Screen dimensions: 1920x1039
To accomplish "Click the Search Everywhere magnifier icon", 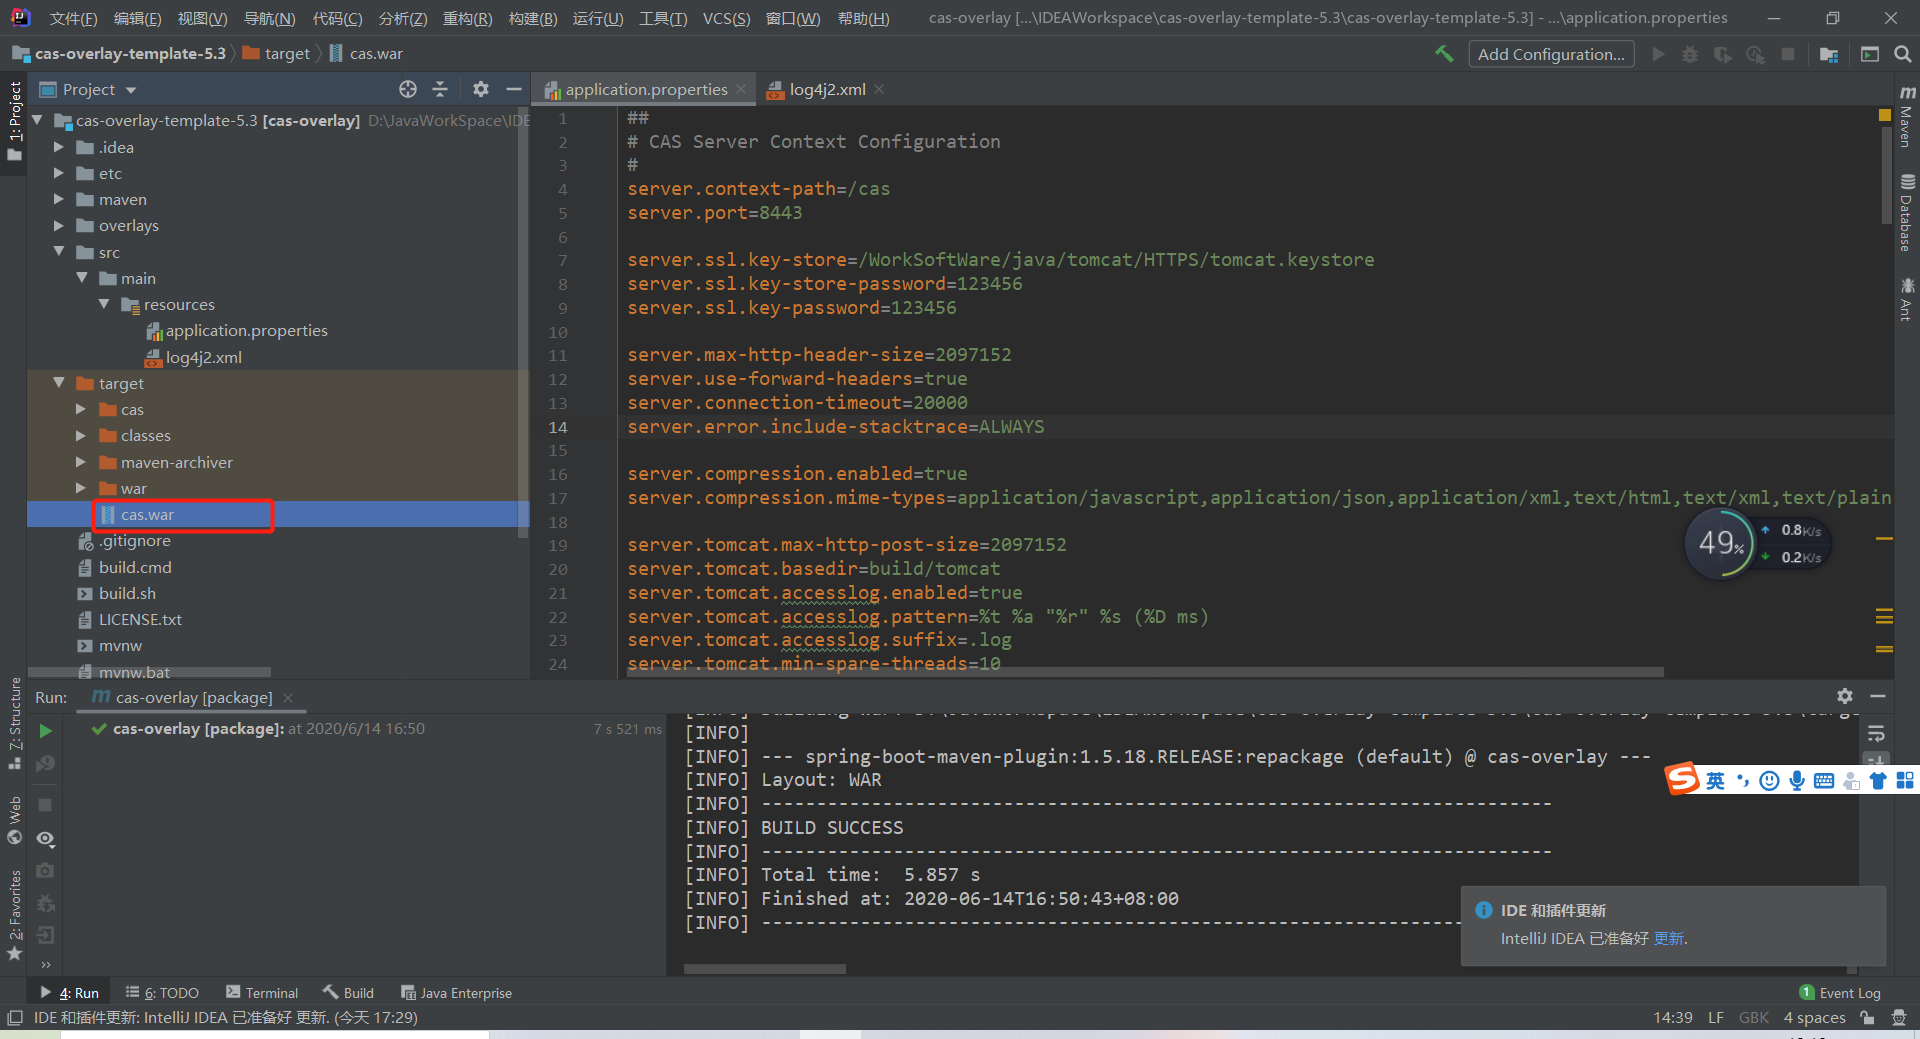I will [1902, 54].
